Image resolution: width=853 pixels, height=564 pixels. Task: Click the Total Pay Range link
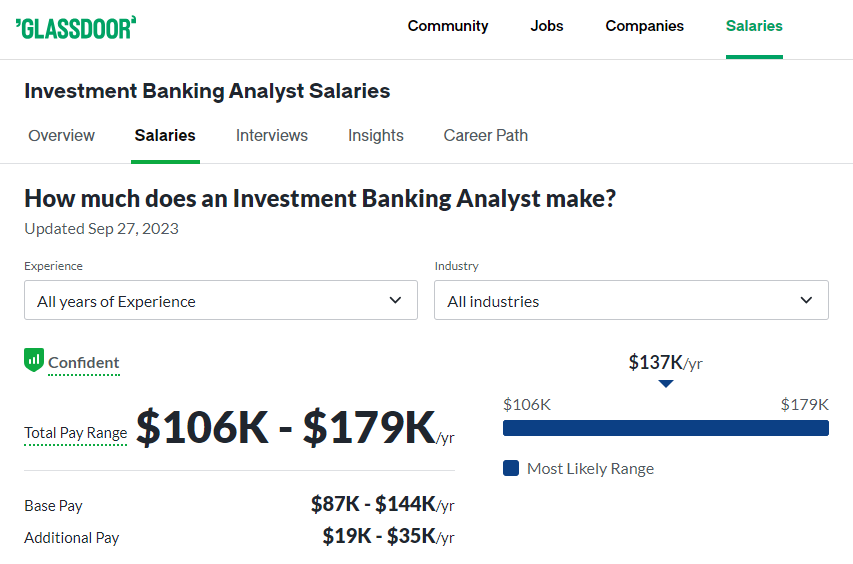76,433
